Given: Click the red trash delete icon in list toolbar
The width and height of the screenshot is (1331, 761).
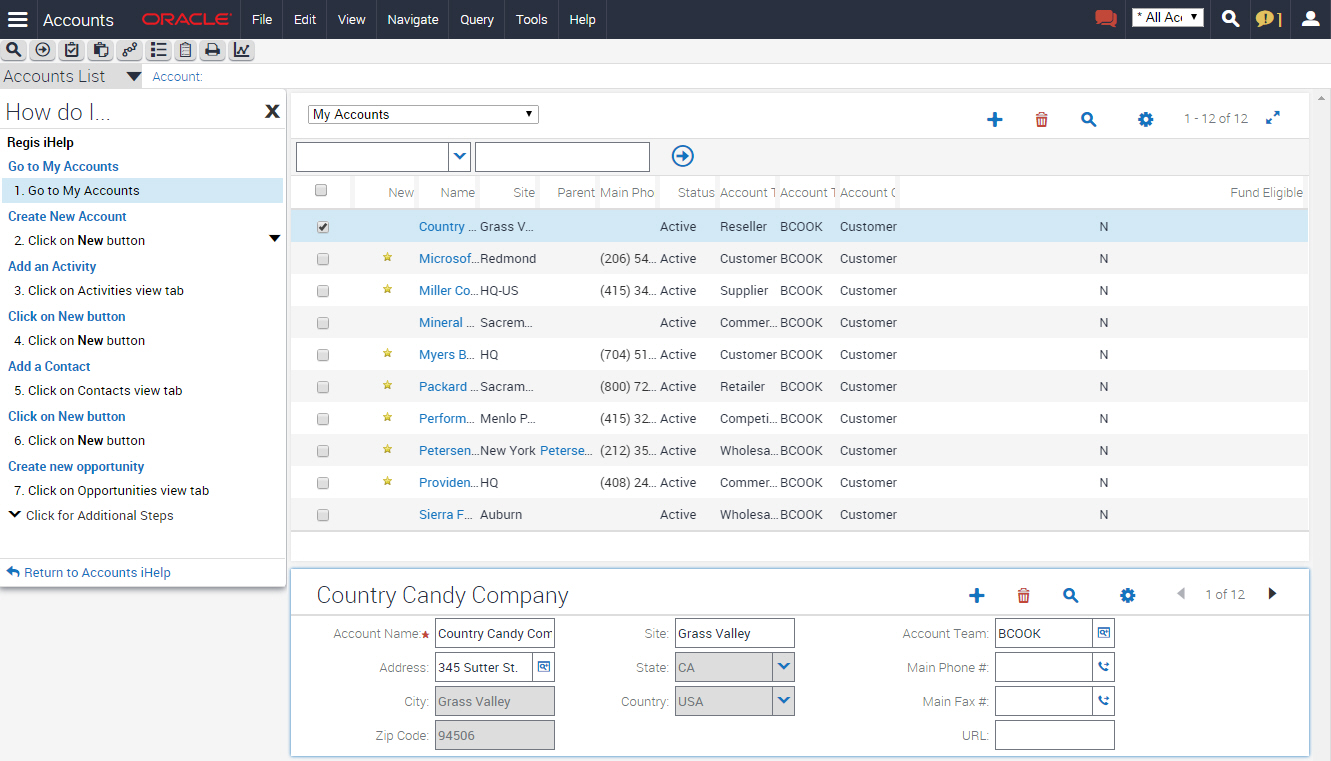Looking at the screenshot, I should click(1041, 120).
